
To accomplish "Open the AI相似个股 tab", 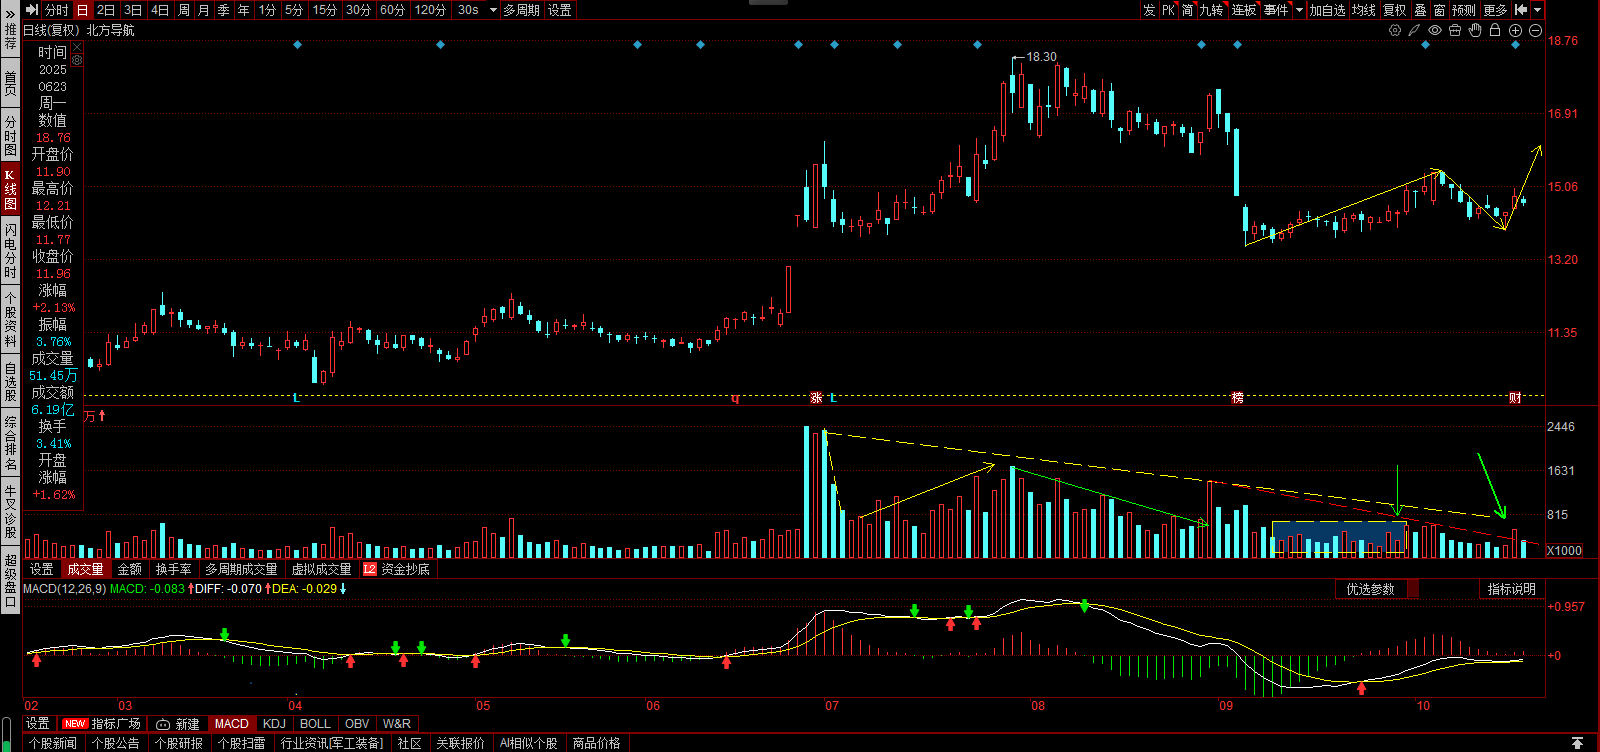I will pos(529,743).
